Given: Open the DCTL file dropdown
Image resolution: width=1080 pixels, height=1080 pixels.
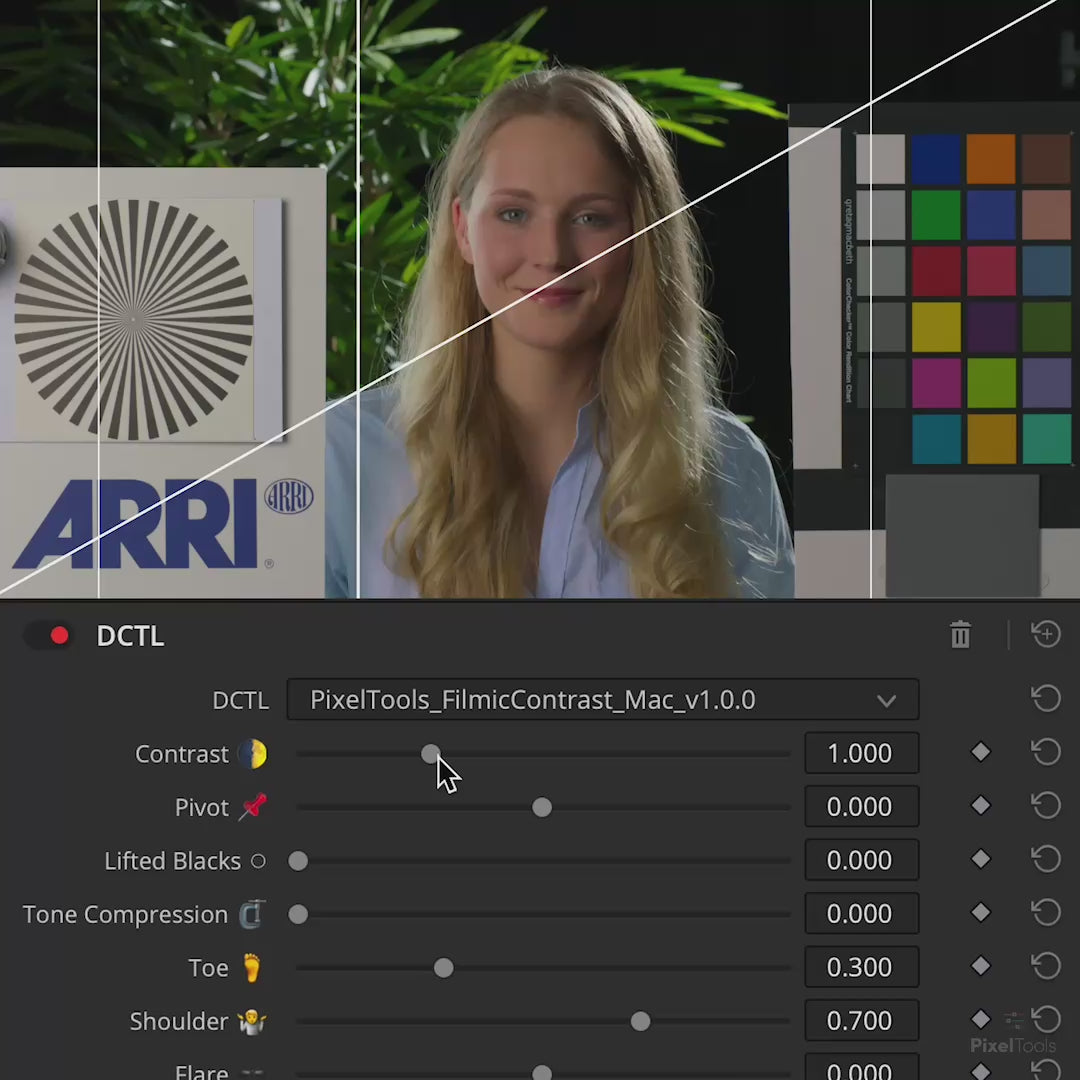Looking at the screenshot, I should (x=602, y=700).
